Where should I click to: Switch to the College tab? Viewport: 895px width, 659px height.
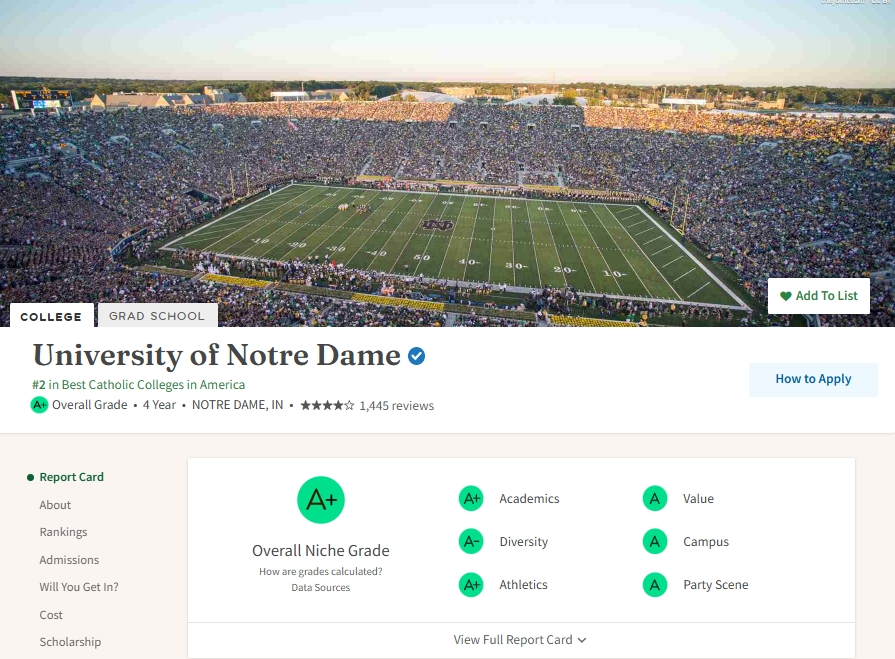click(x=51, y=316)
